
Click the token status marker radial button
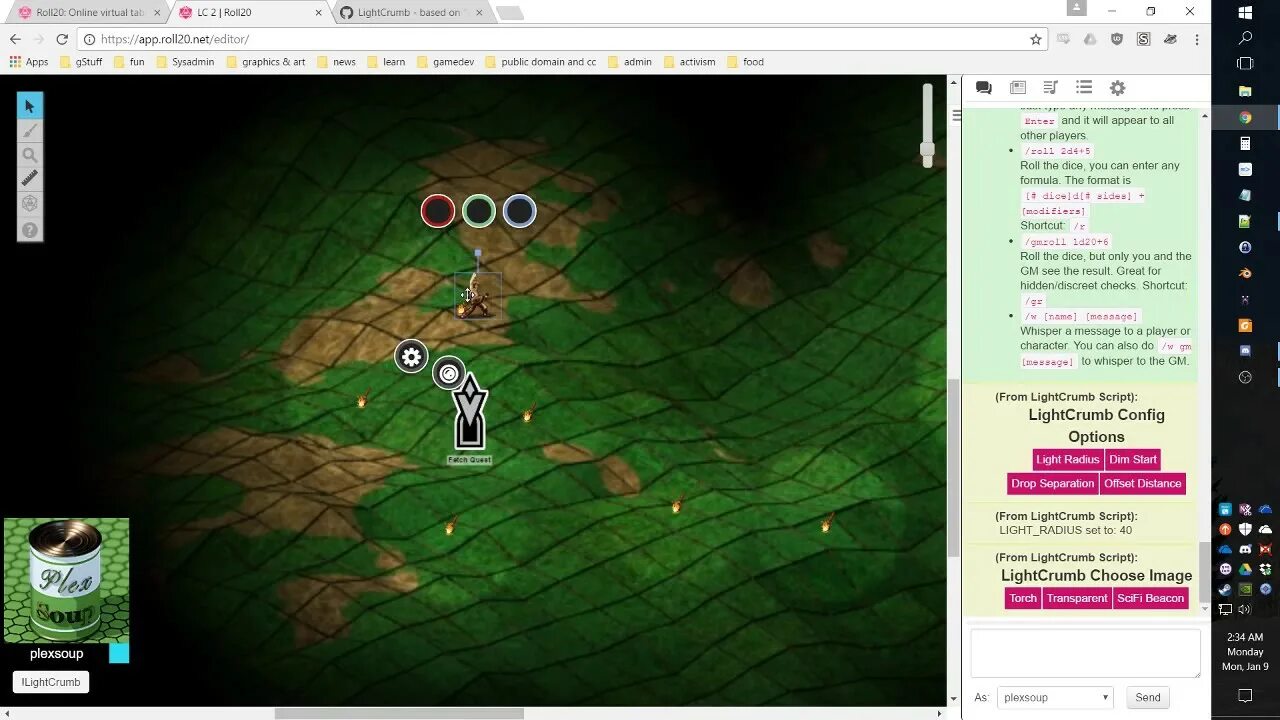449,374
